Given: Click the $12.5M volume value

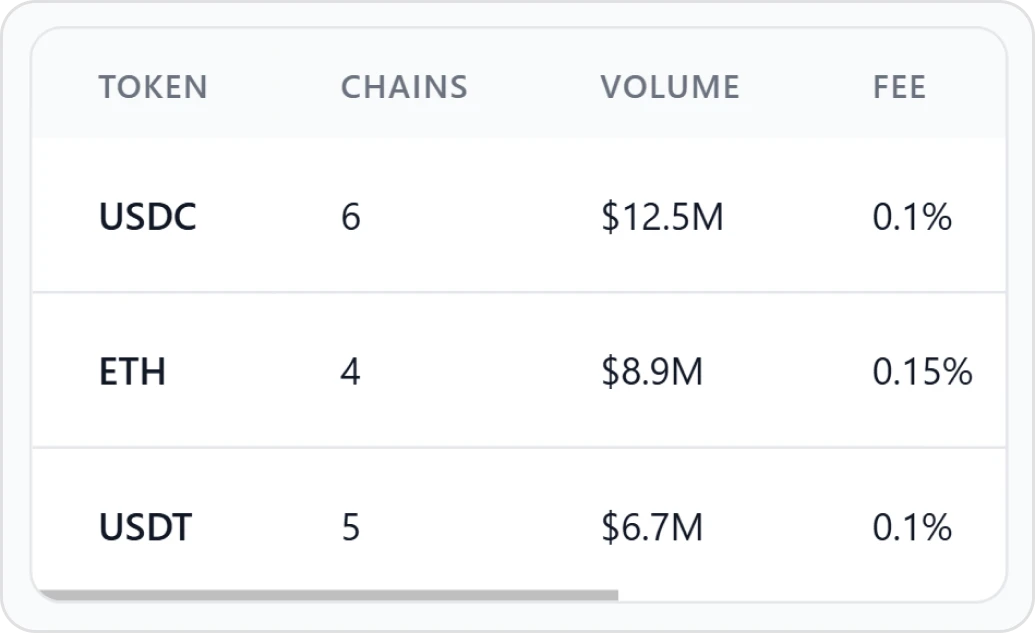Looking at the screenshot, I should tap(664, 217).
